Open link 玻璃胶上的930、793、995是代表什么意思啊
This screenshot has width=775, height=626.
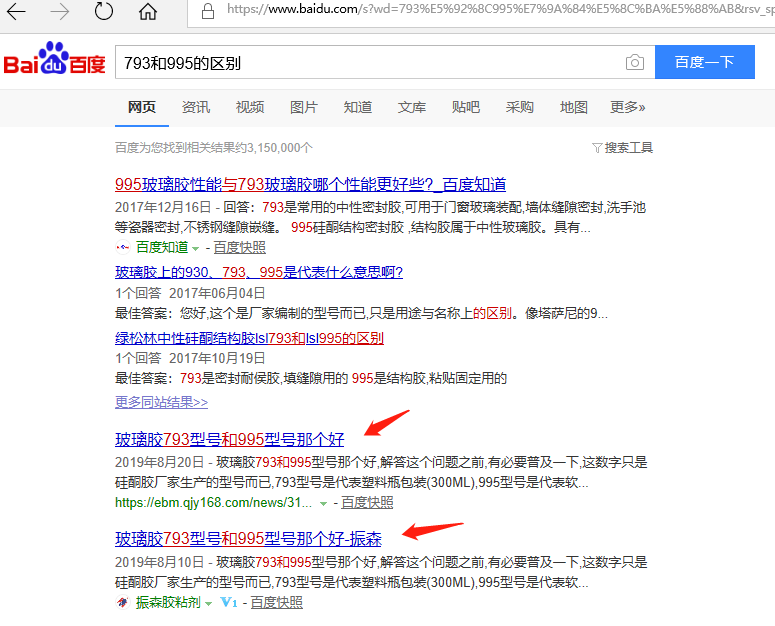(259, 272)
